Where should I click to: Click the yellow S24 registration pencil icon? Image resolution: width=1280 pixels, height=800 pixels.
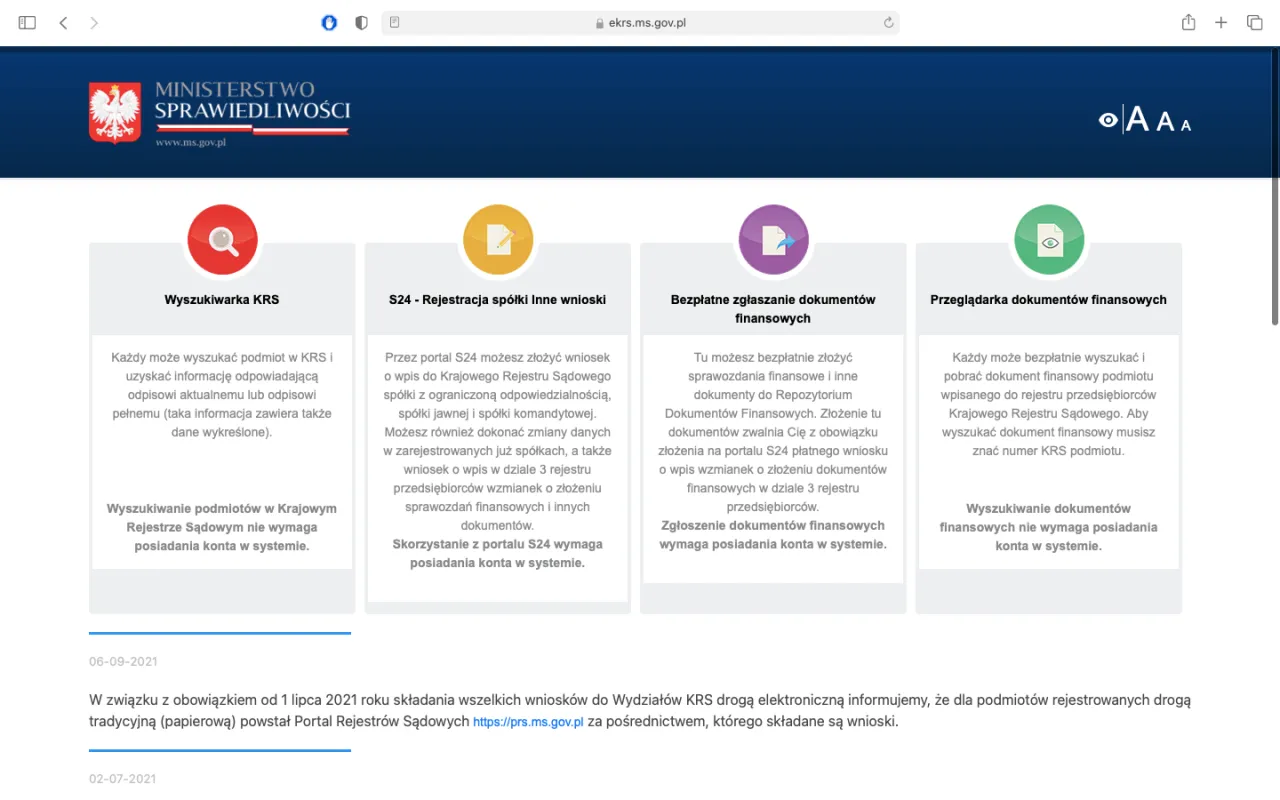[498, 240]
